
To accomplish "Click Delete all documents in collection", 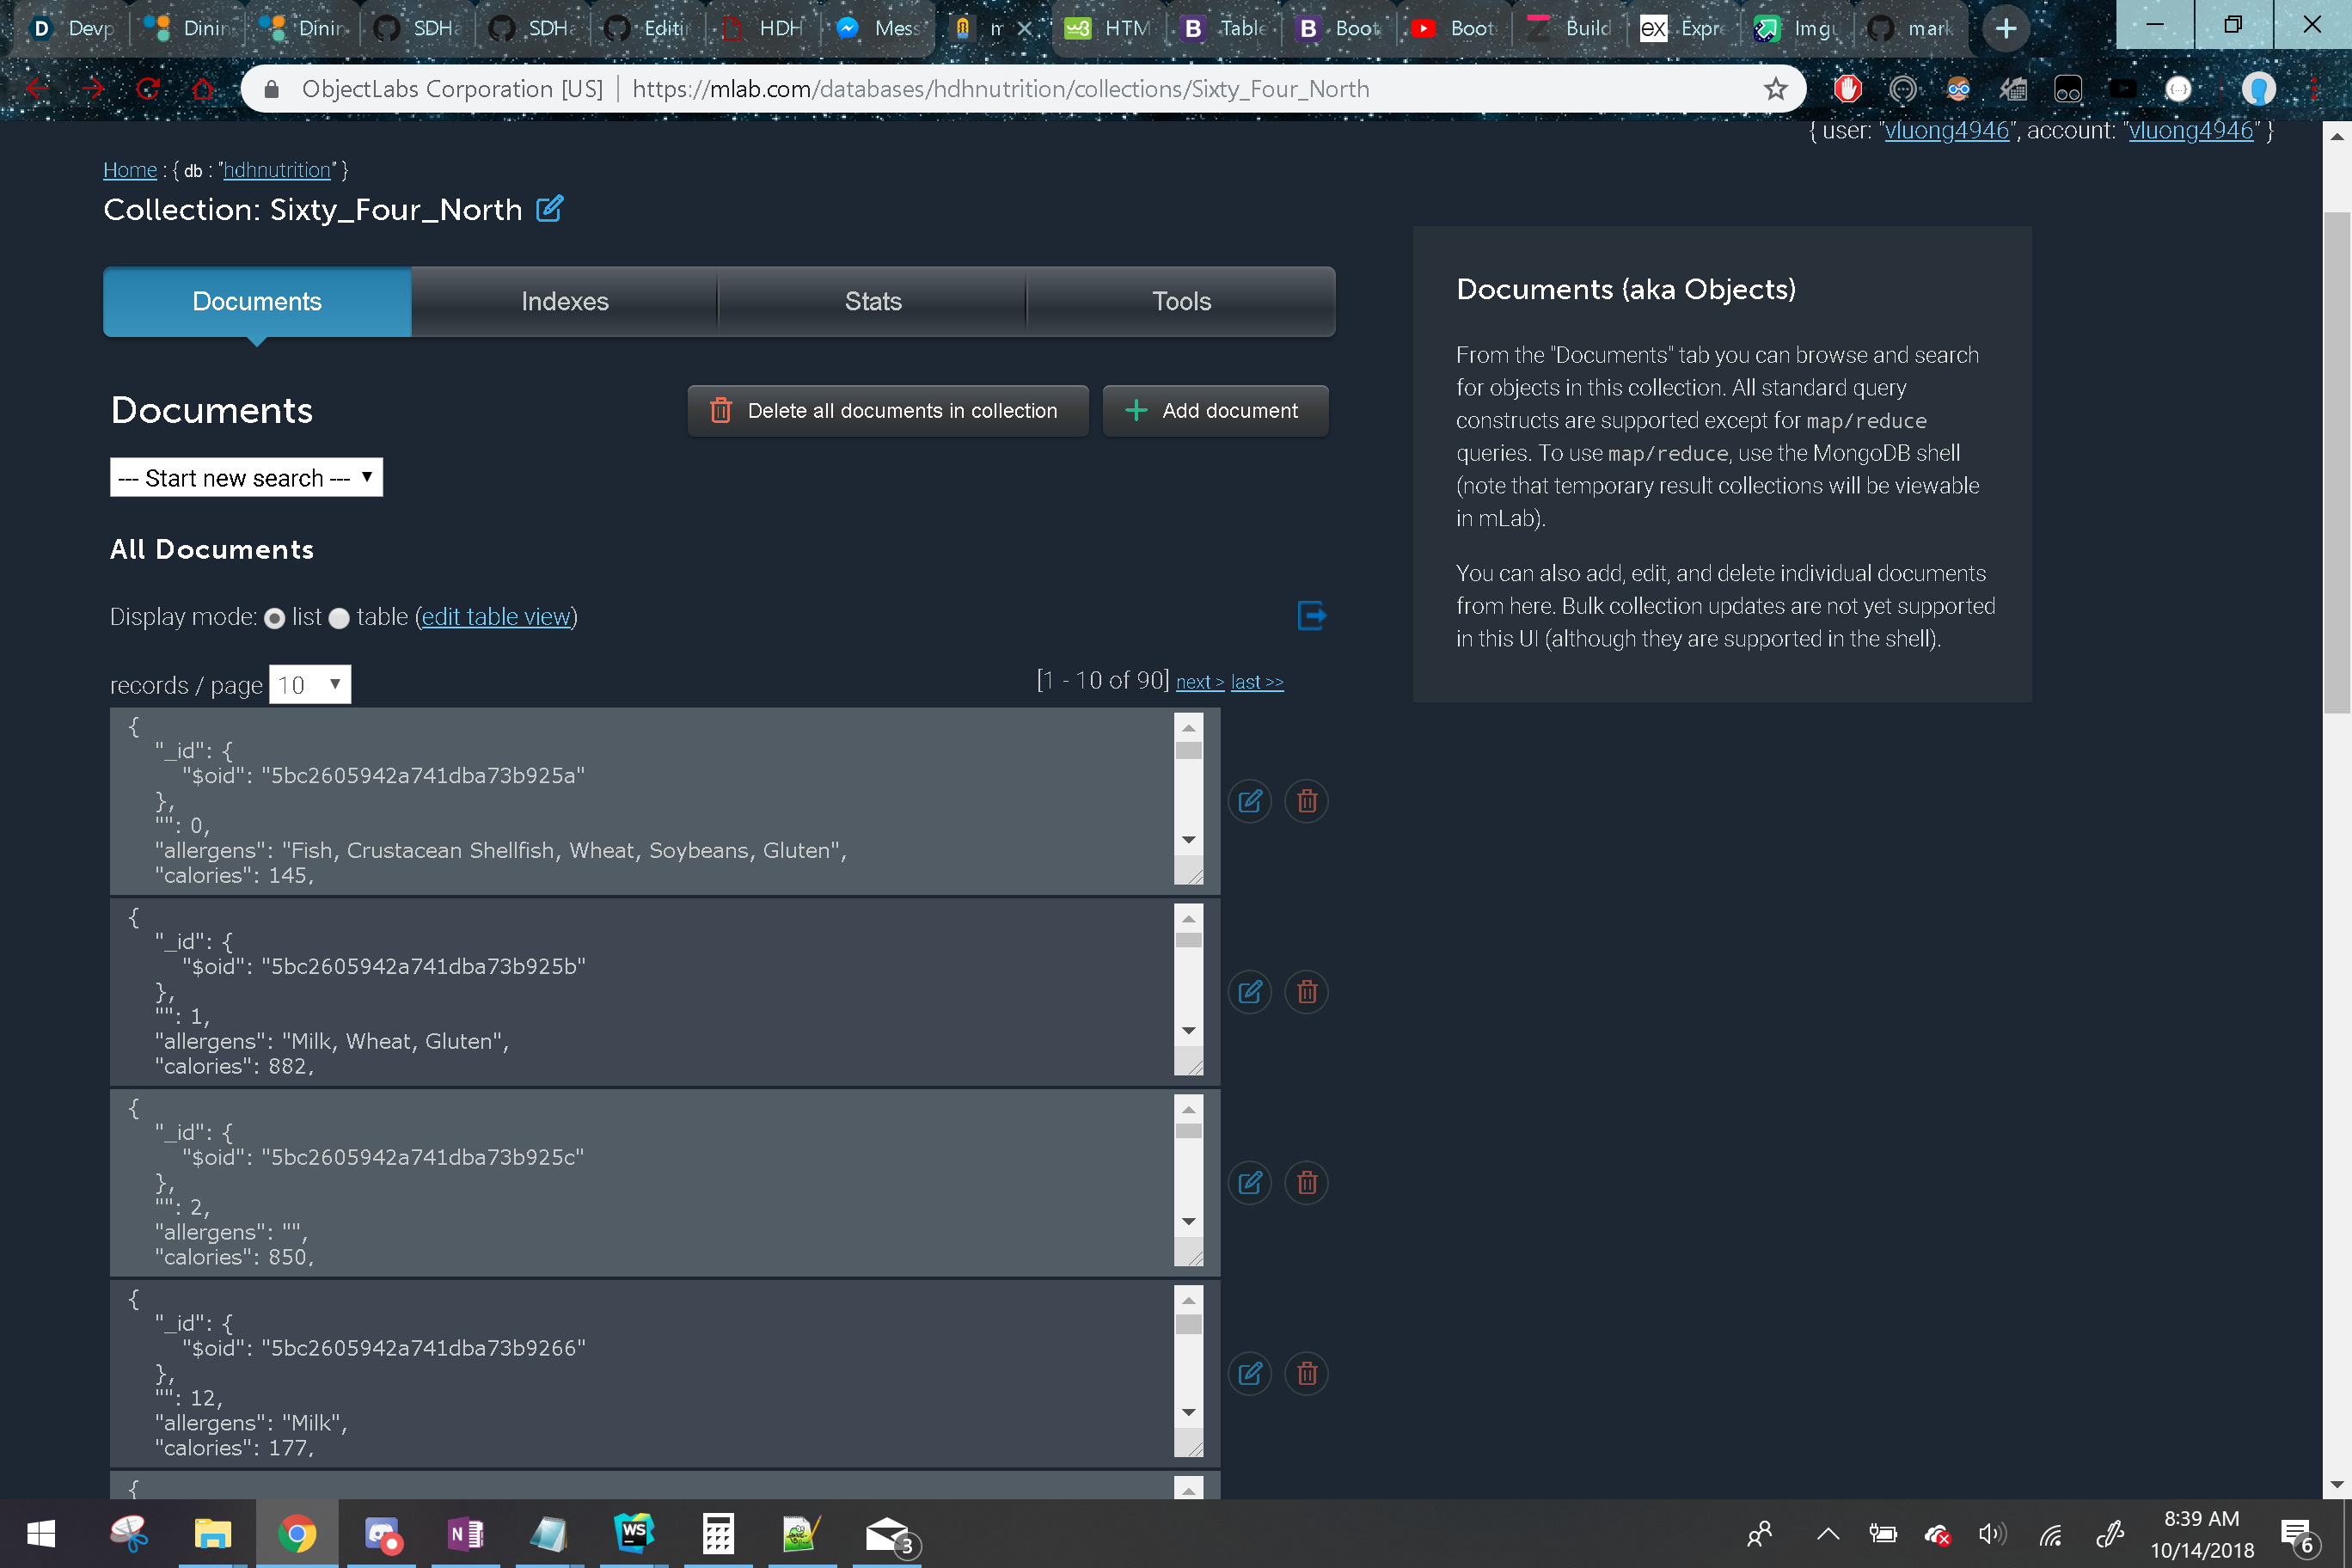I will click(887, 411).
